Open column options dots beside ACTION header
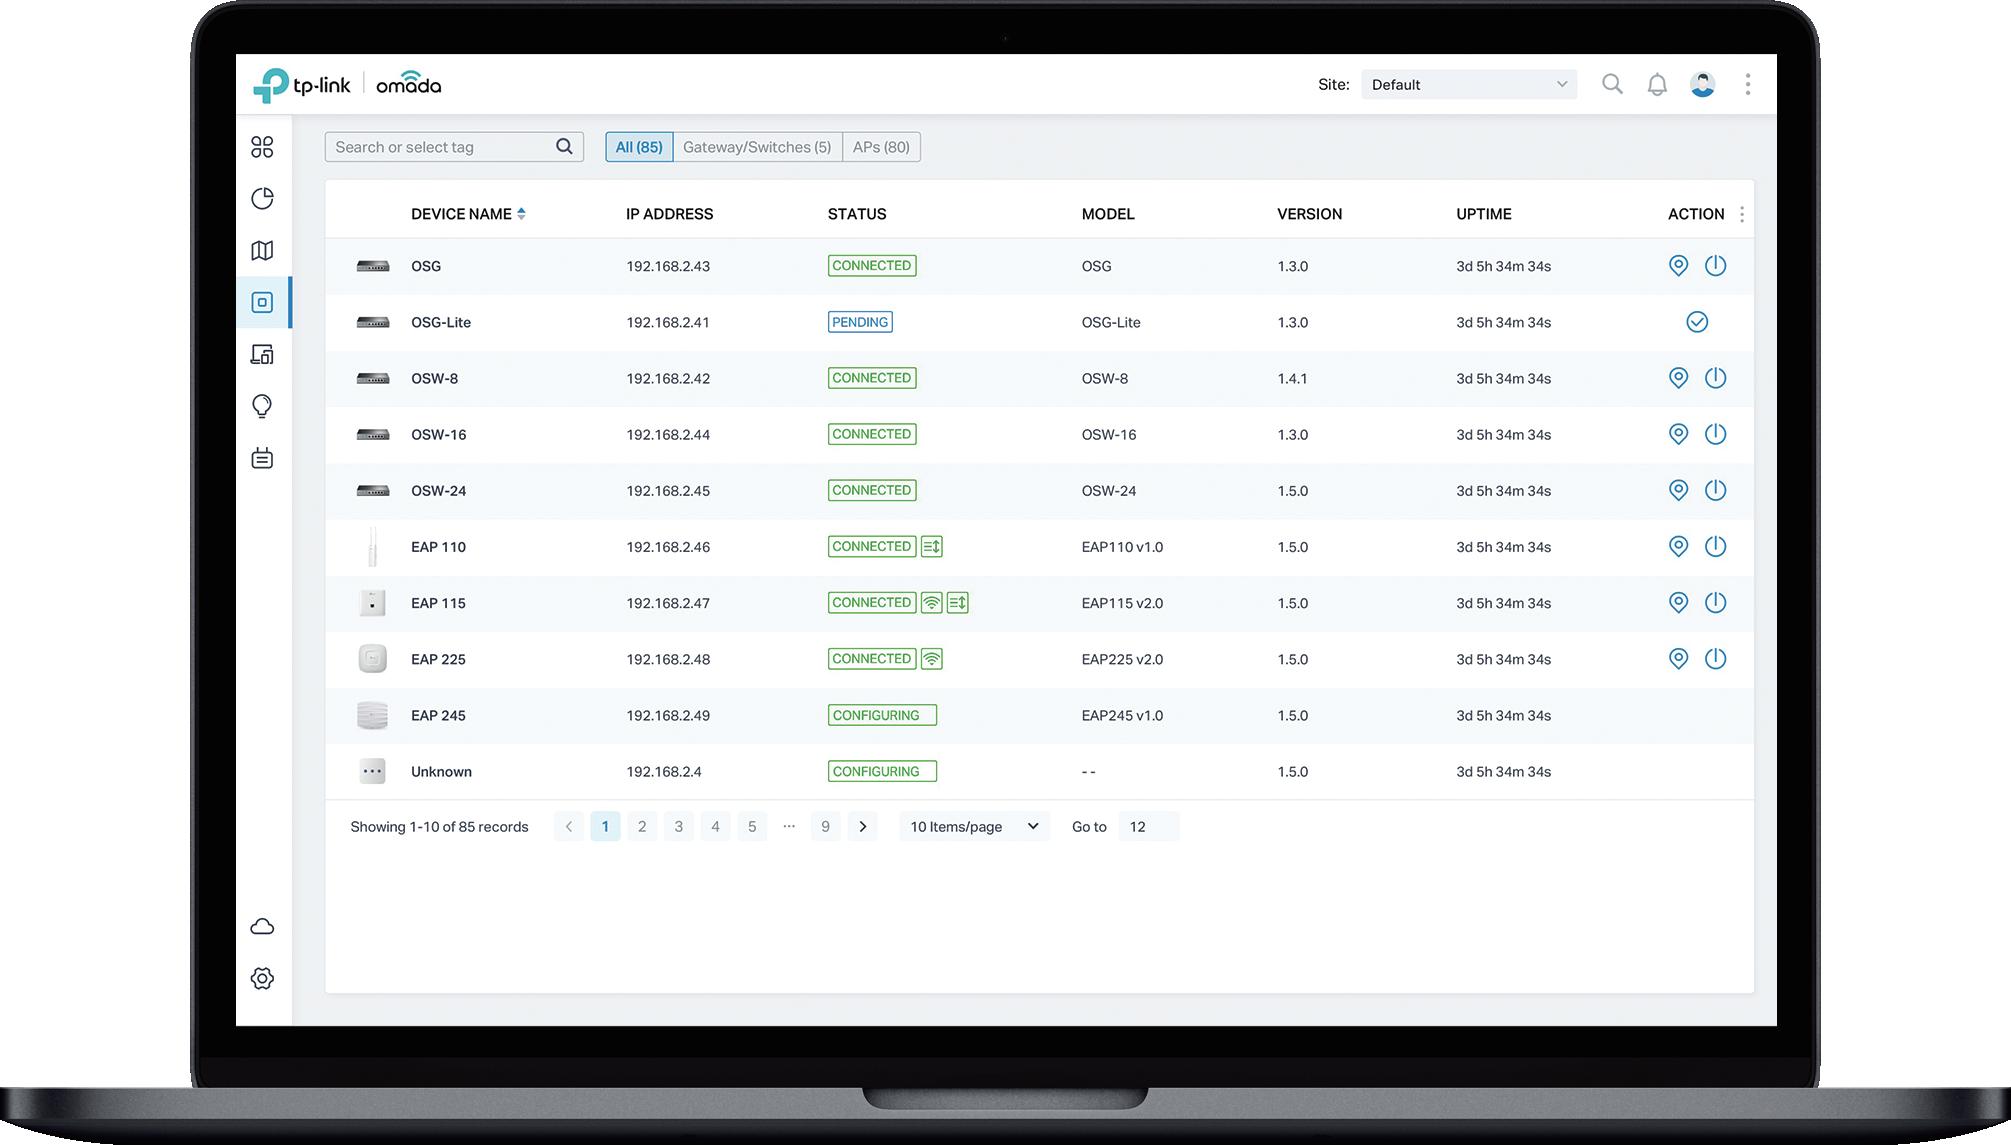2011x1145 pixels. (1742, 214)
